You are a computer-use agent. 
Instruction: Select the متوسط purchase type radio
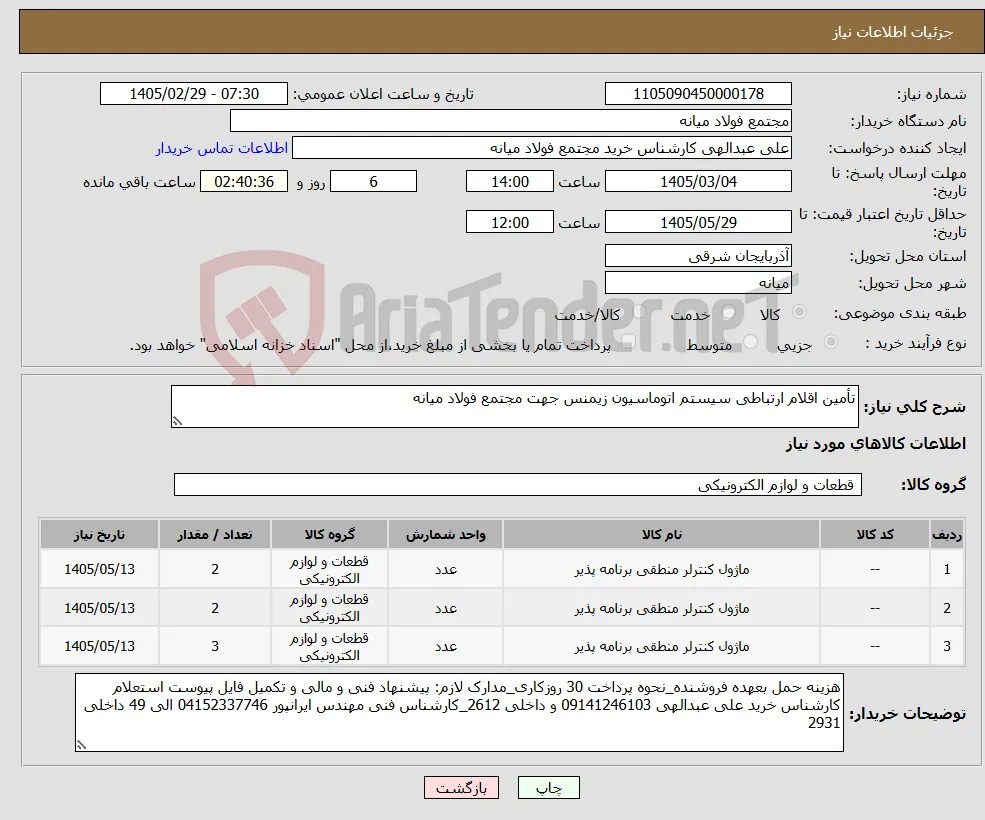click(x=751, y=342)
